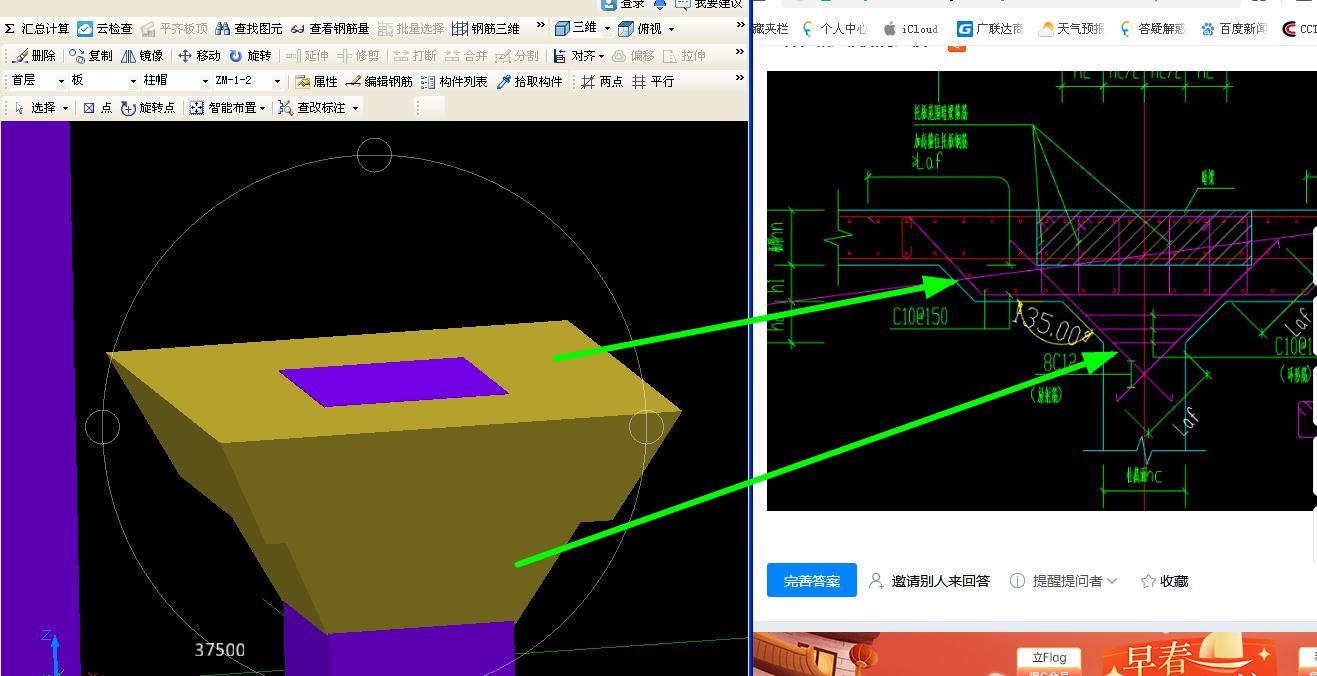Open the iCloud bookmark

point(910,29)
